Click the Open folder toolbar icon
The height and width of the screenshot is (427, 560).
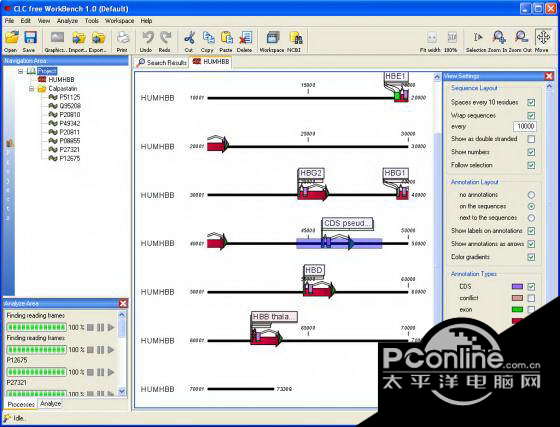[x=12, y=37]
